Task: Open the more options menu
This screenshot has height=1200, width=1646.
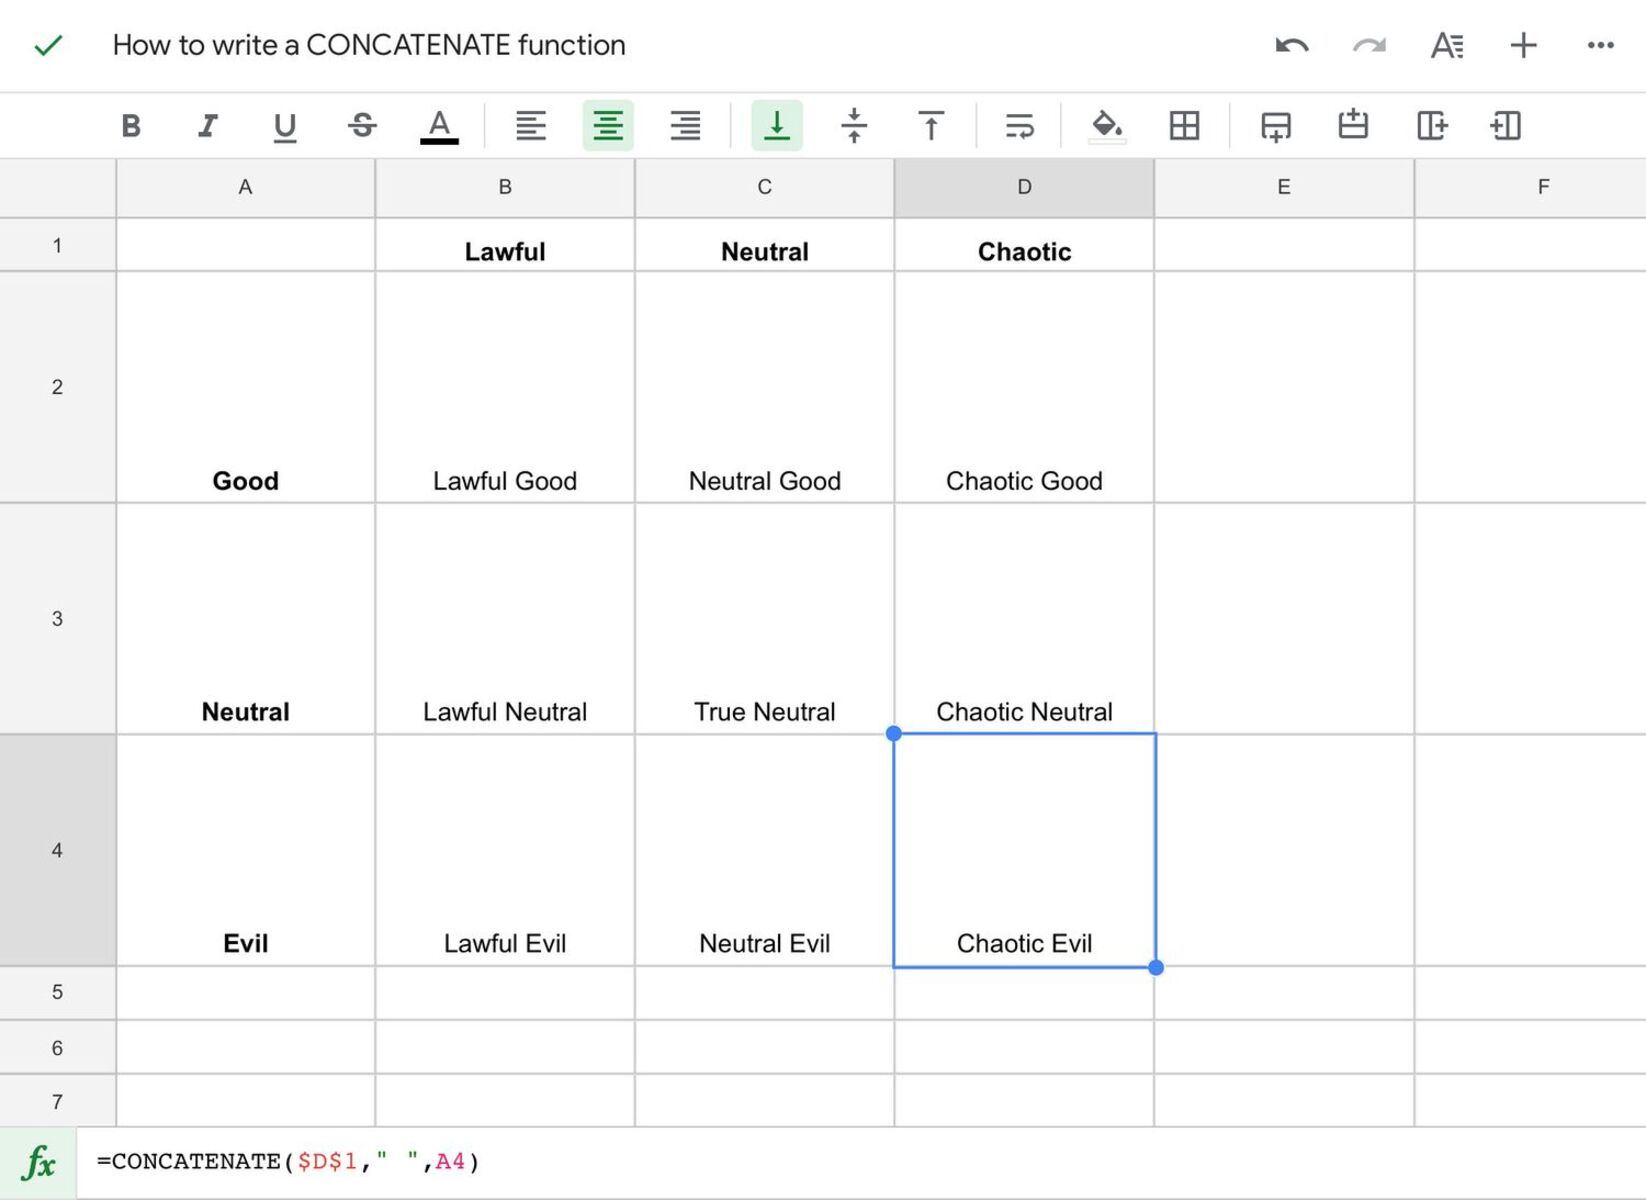Action: pos(1600,45)
